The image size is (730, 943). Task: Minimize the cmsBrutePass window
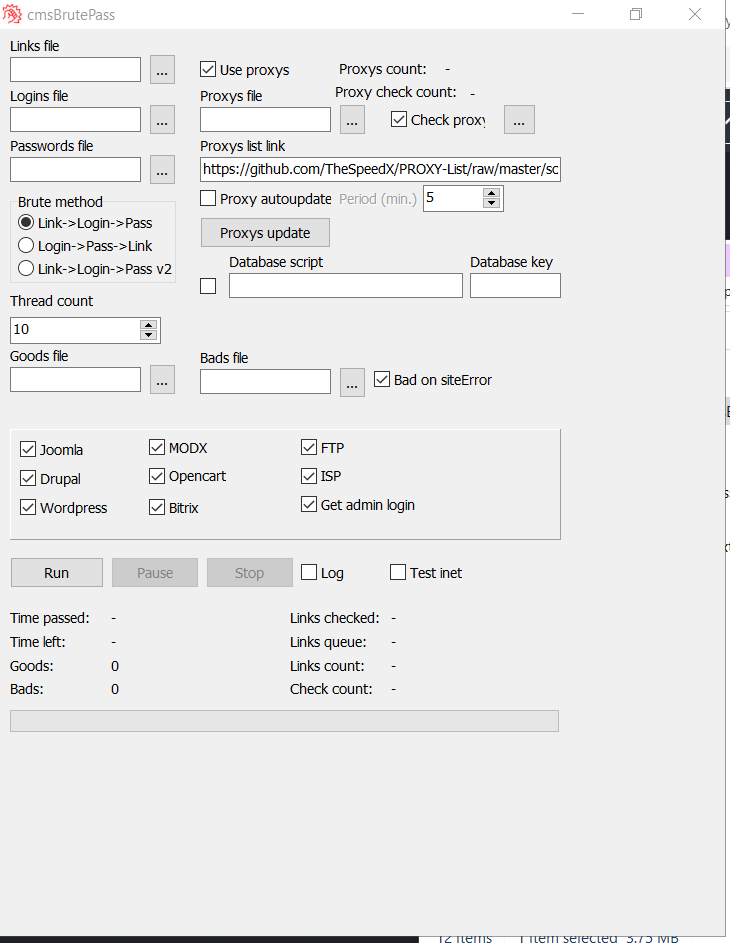coord(578,14)
